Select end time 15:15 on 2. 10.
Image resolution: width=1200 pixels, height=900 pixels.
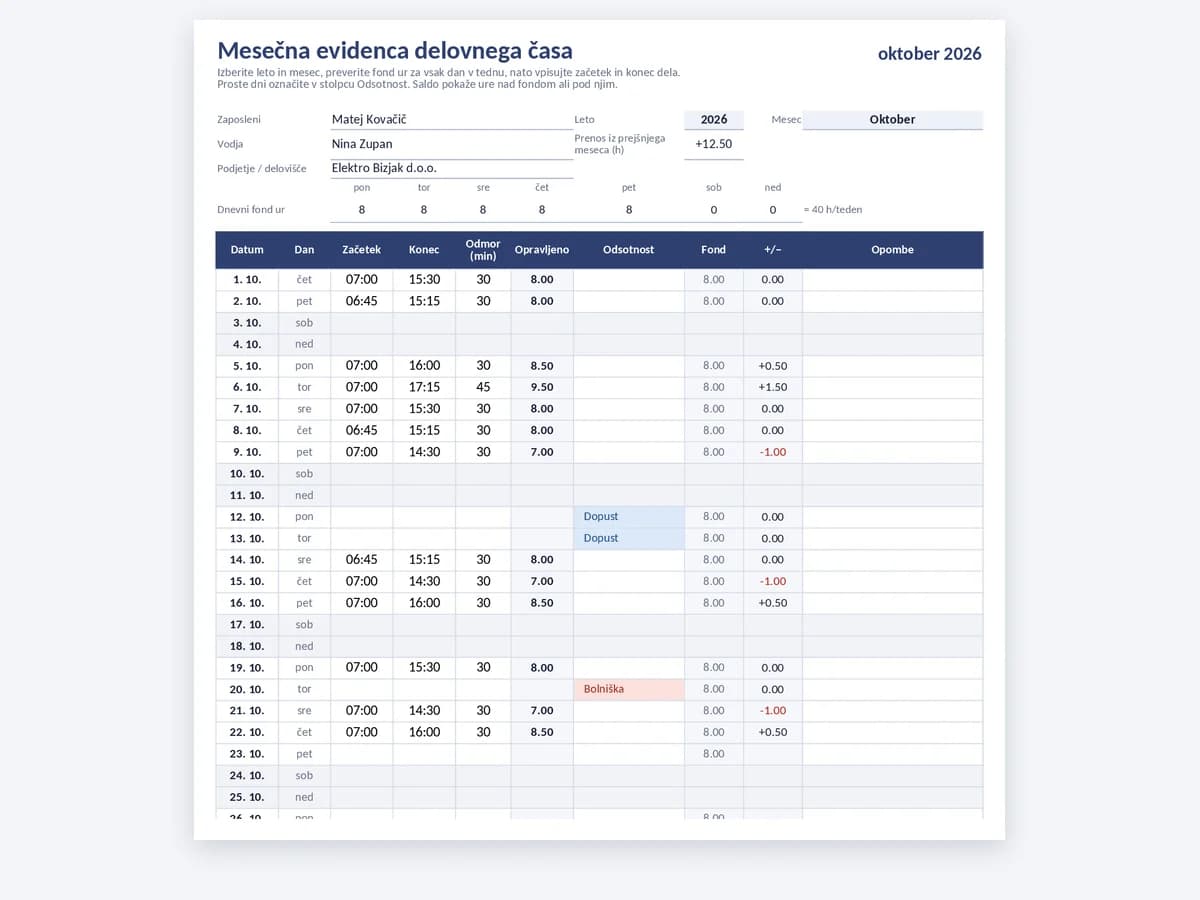point(424,301)
